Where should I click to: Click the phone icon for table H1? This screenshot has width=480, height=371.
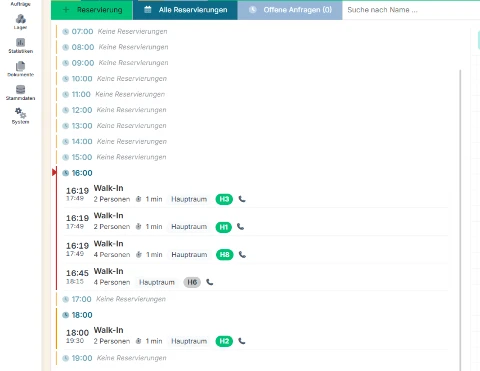240,227
